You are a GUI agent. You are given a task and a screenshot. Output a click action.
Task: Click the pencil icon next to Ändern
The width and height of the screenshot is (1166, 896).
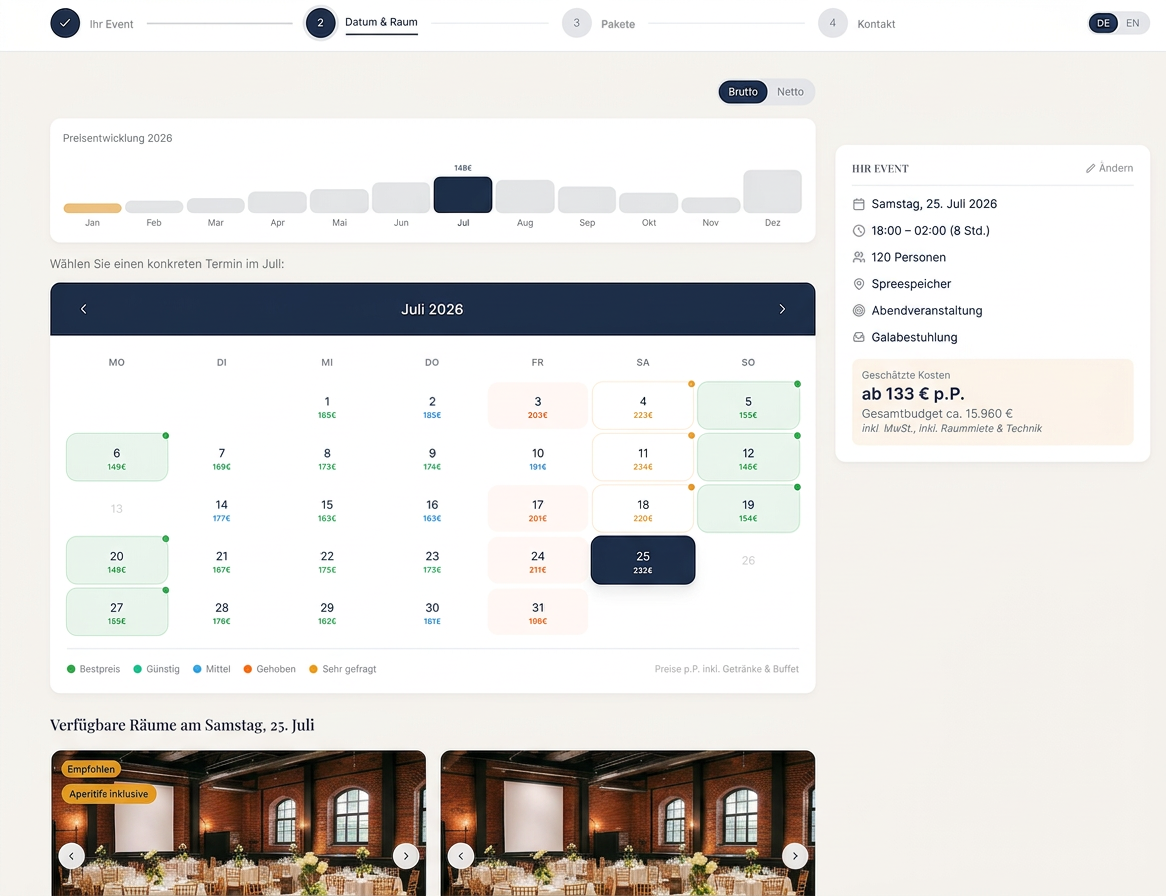click(x=1092, y=168)
